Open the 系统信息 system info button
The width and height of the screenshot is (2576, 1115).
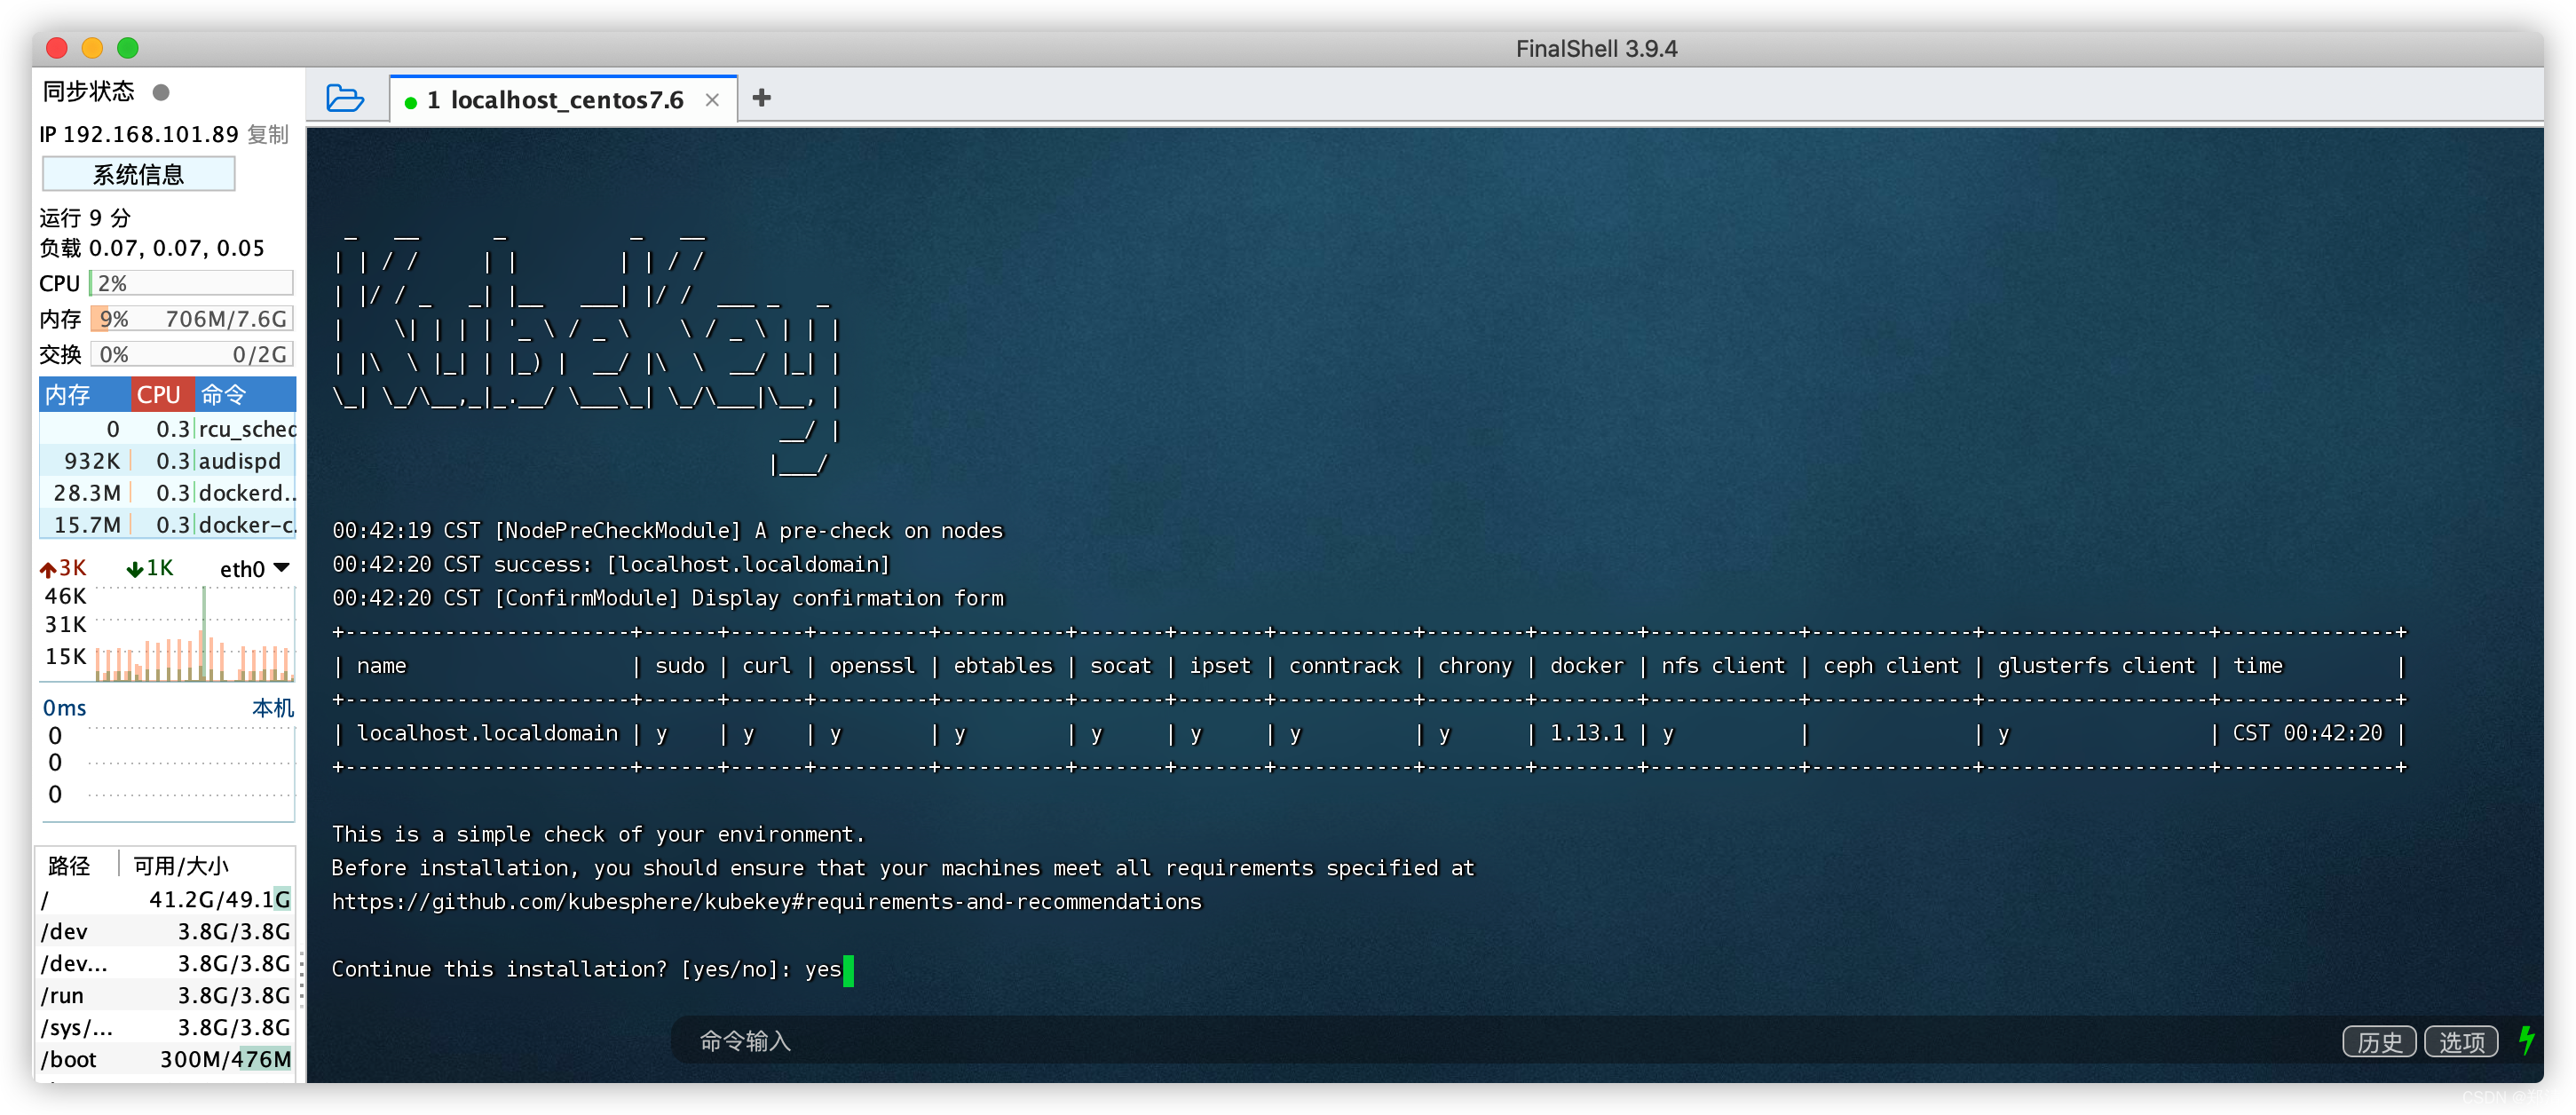(x=139, y=174)
